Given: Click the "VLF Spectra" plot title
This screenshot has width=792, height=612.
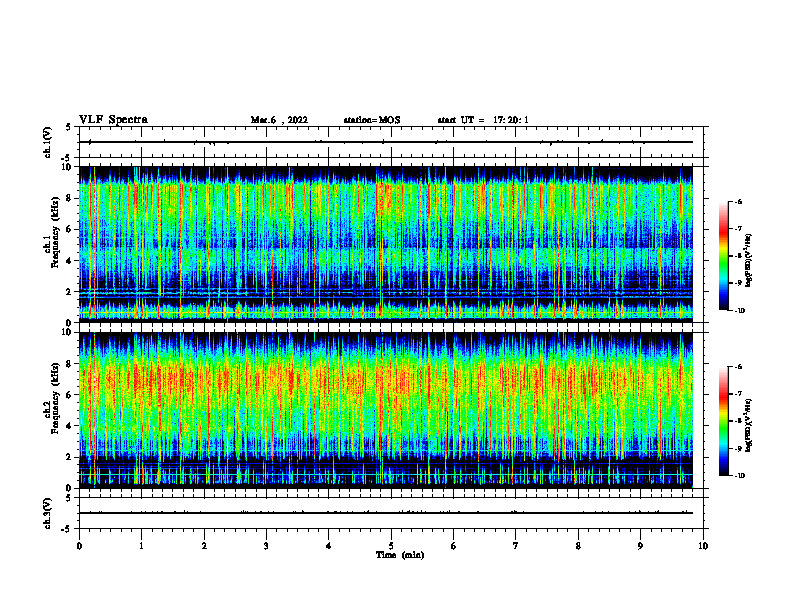Looking at the screenshot, I should [113, 120].
